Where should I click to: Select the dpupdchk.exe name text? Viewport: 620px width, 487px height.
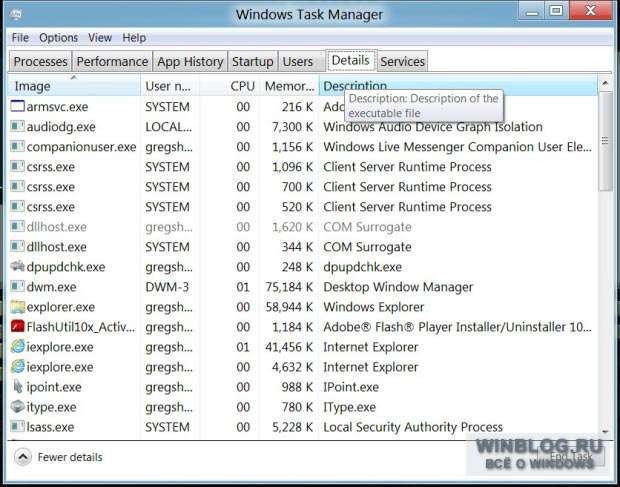pos(66,267)
